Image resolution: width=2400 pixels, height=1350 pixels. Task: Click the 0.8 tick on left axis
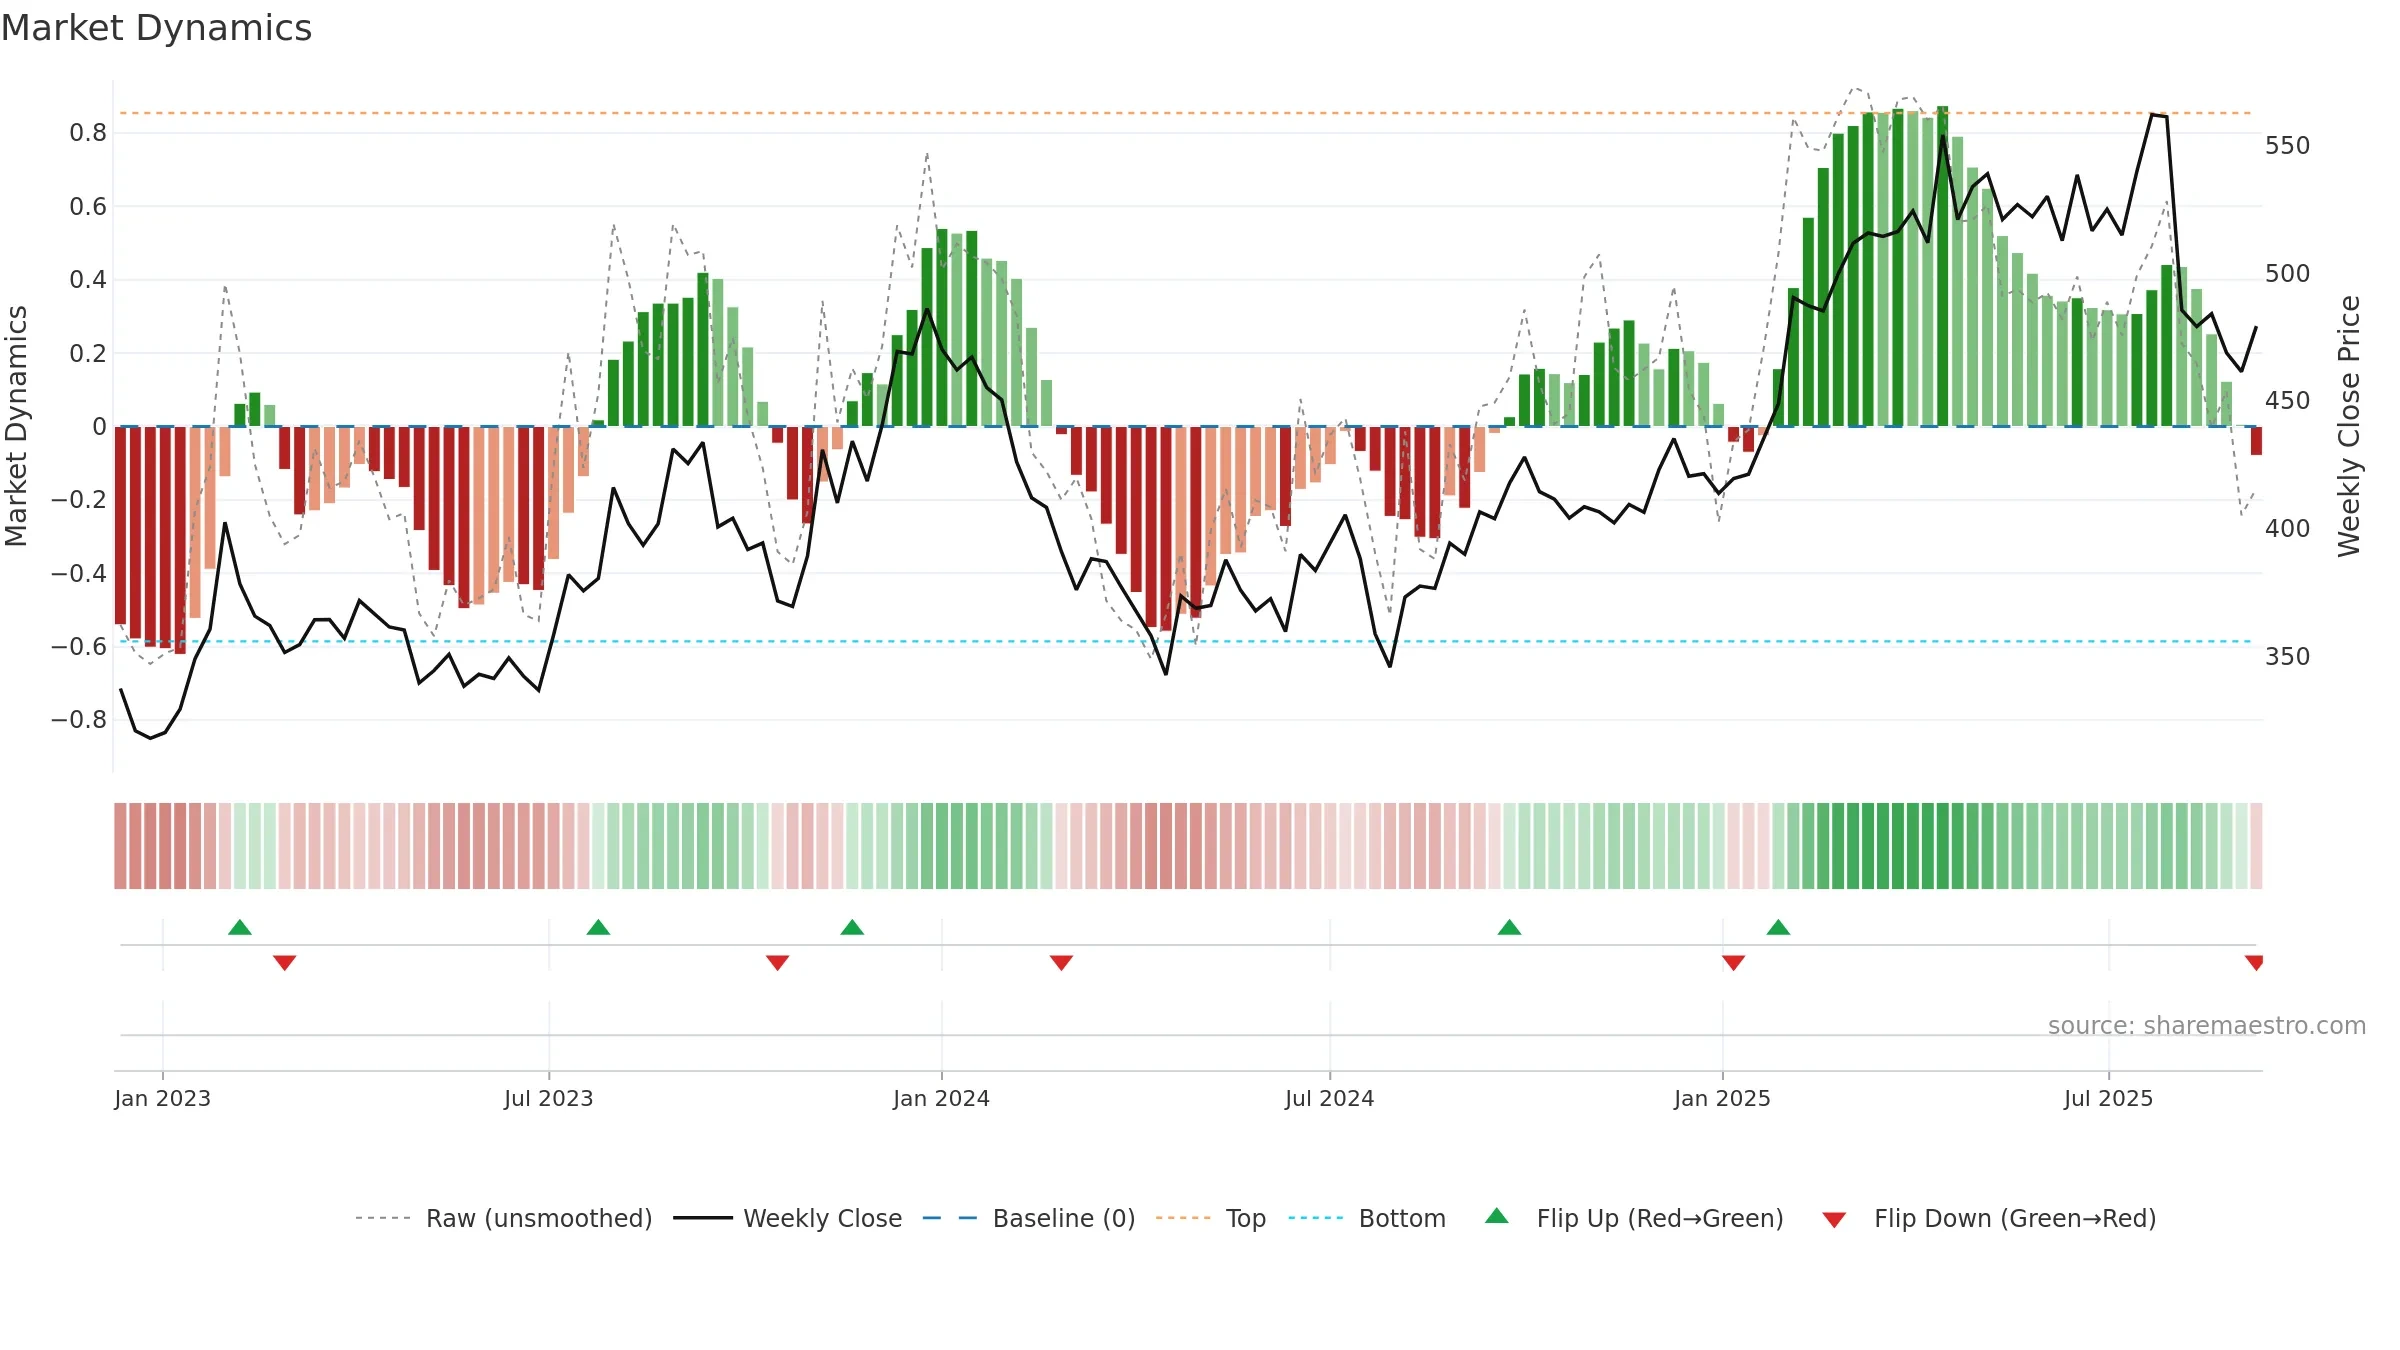pos(88,133)
